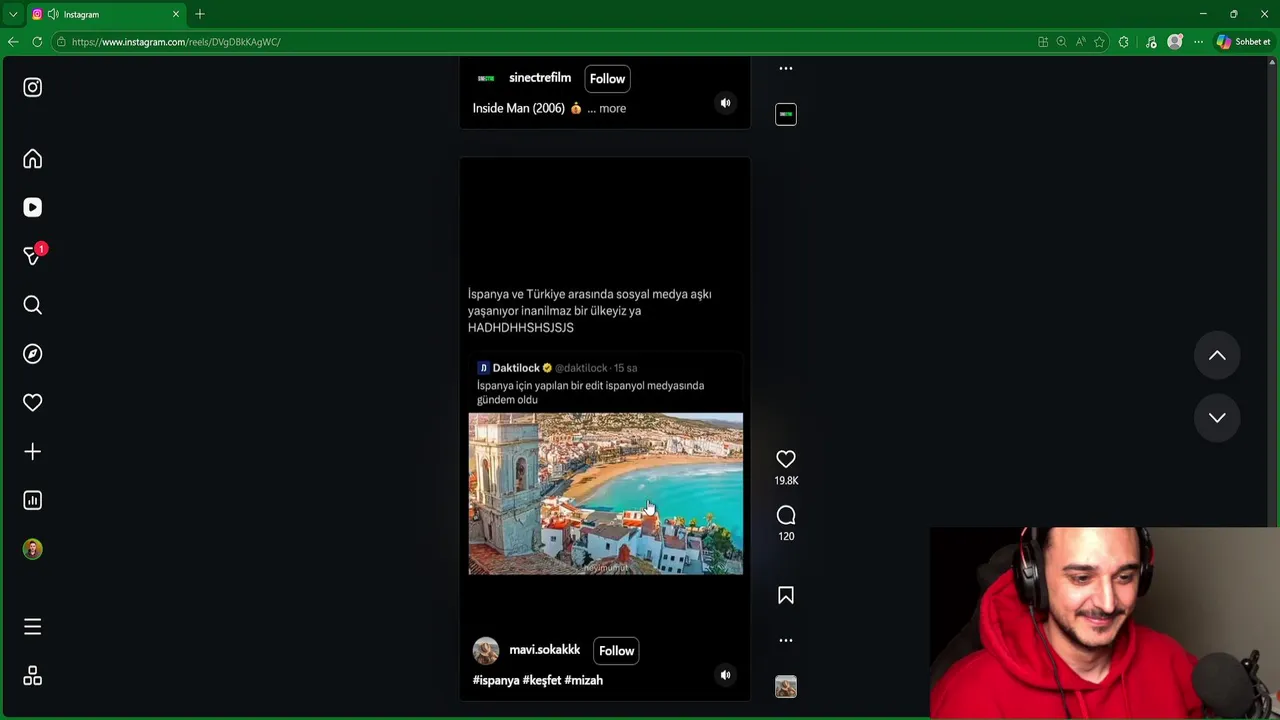Viewport: 1280px width, 720px height.
Task: Open More hamburger menu in sidebar
Action: click(x=32, y=627)
